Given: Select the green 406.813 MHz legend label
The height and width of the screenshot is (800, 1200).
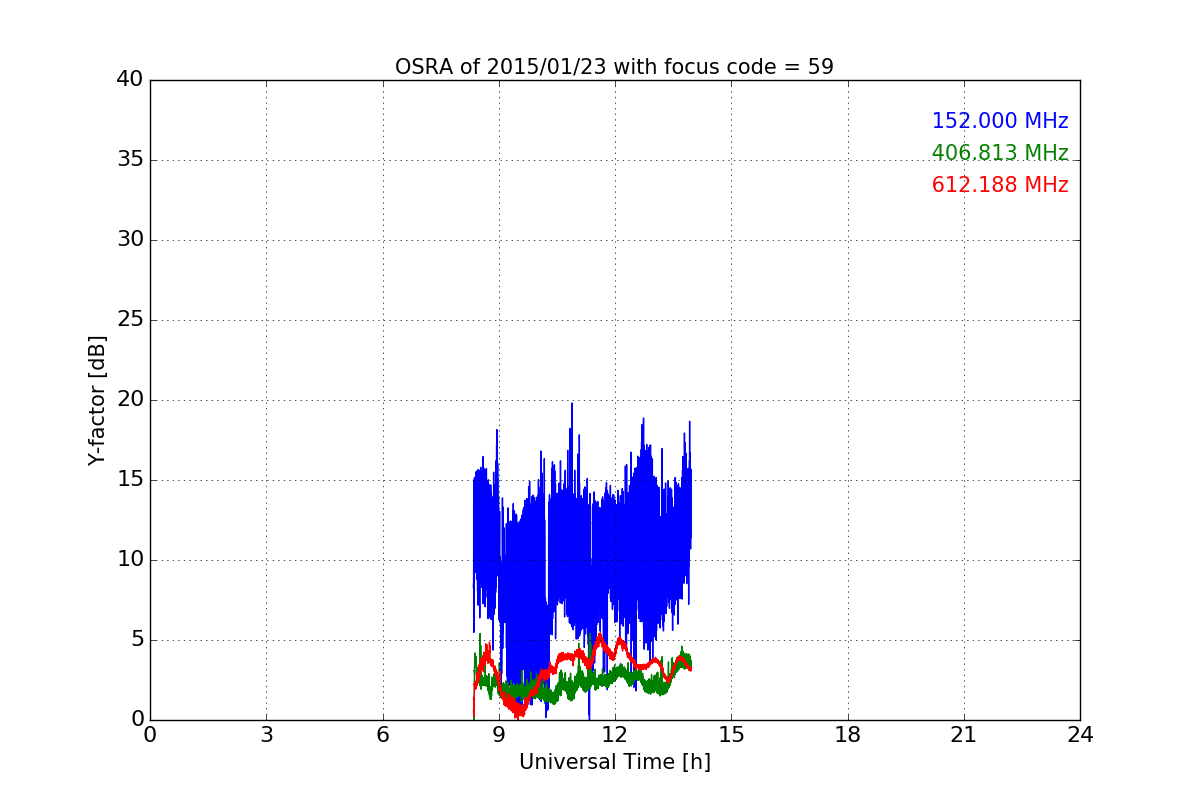Looking at the screenshot, I should (x=1000, y=153).
